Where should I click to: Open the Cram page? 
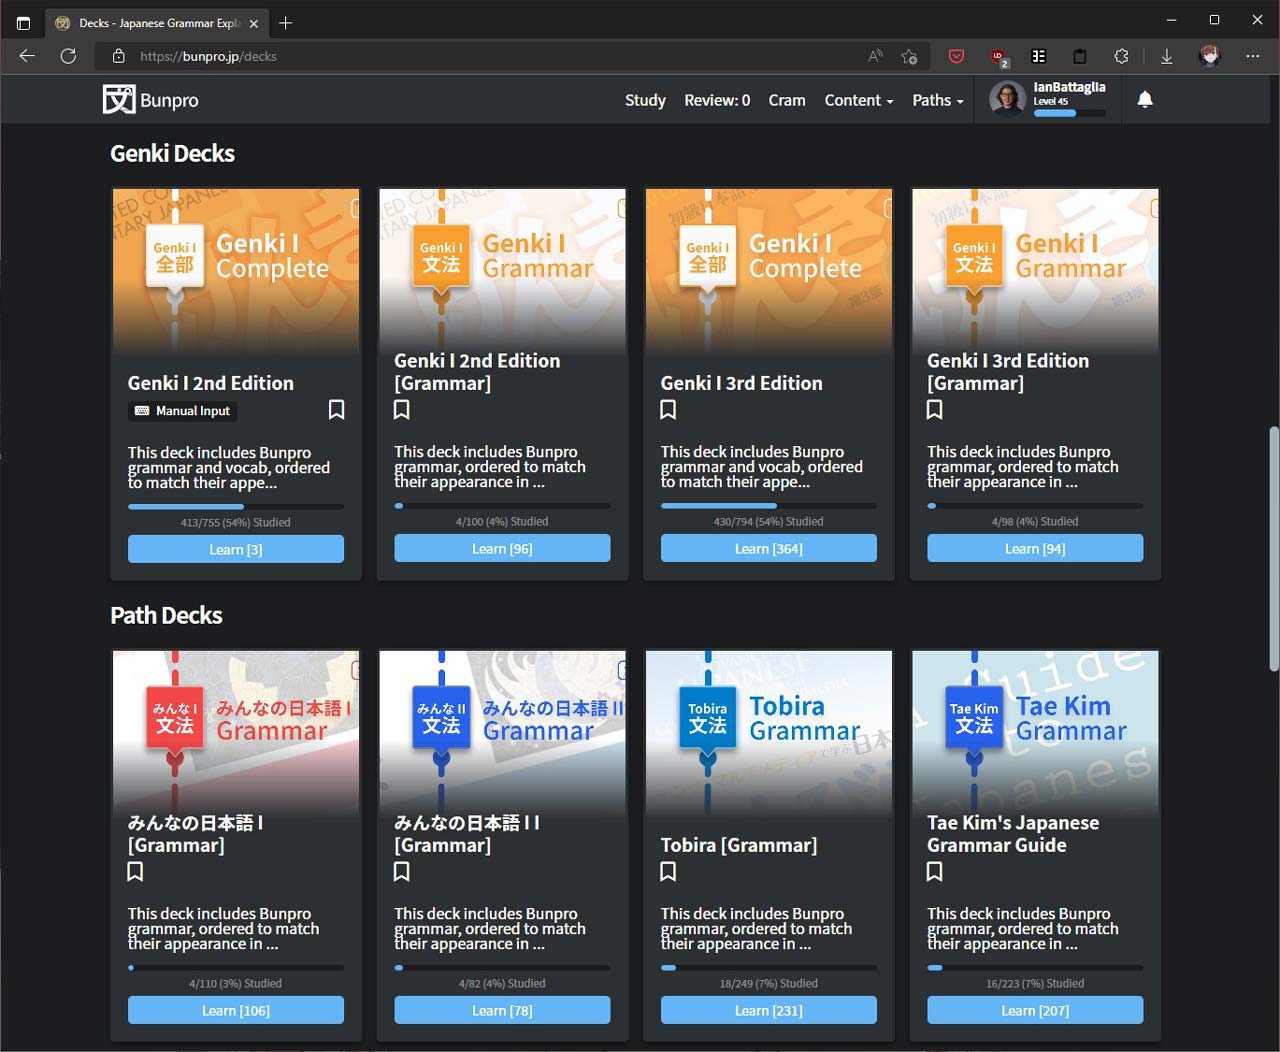pyautogui.click(x=787, y=100)
